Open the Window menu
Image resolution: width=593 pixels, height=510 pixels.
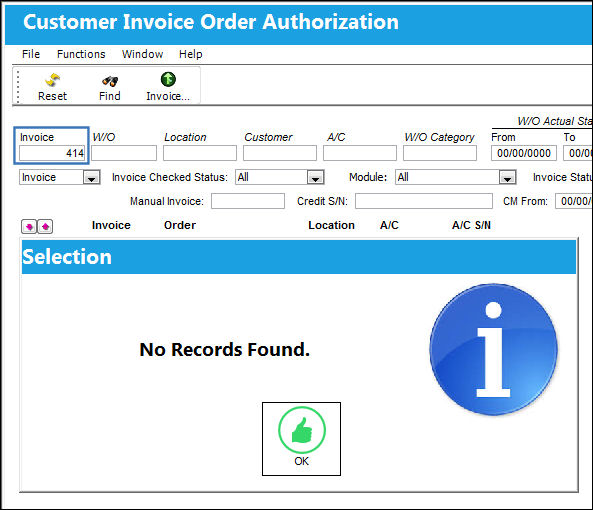(142, 54)
